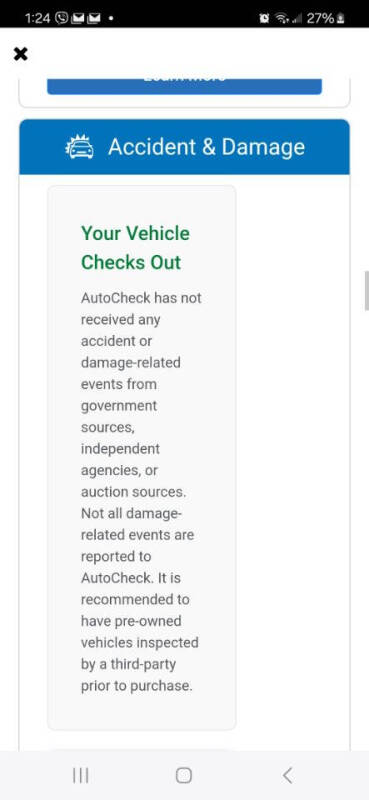The width and height of the screenshot is (369, 800).
Task: Tap the notification dot beside mail icons
Action: (x=111, y=19)
